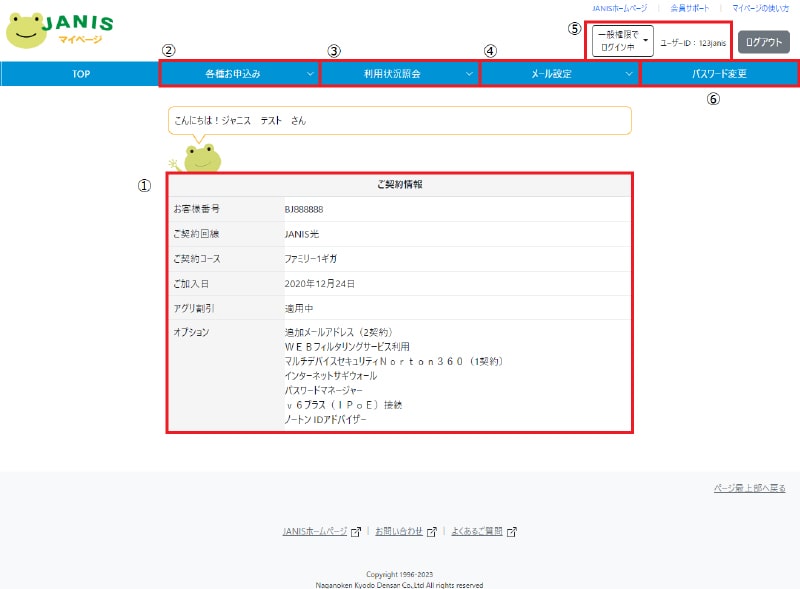Open the 会員サポート link
800x589 pixels.
(690, 8)
